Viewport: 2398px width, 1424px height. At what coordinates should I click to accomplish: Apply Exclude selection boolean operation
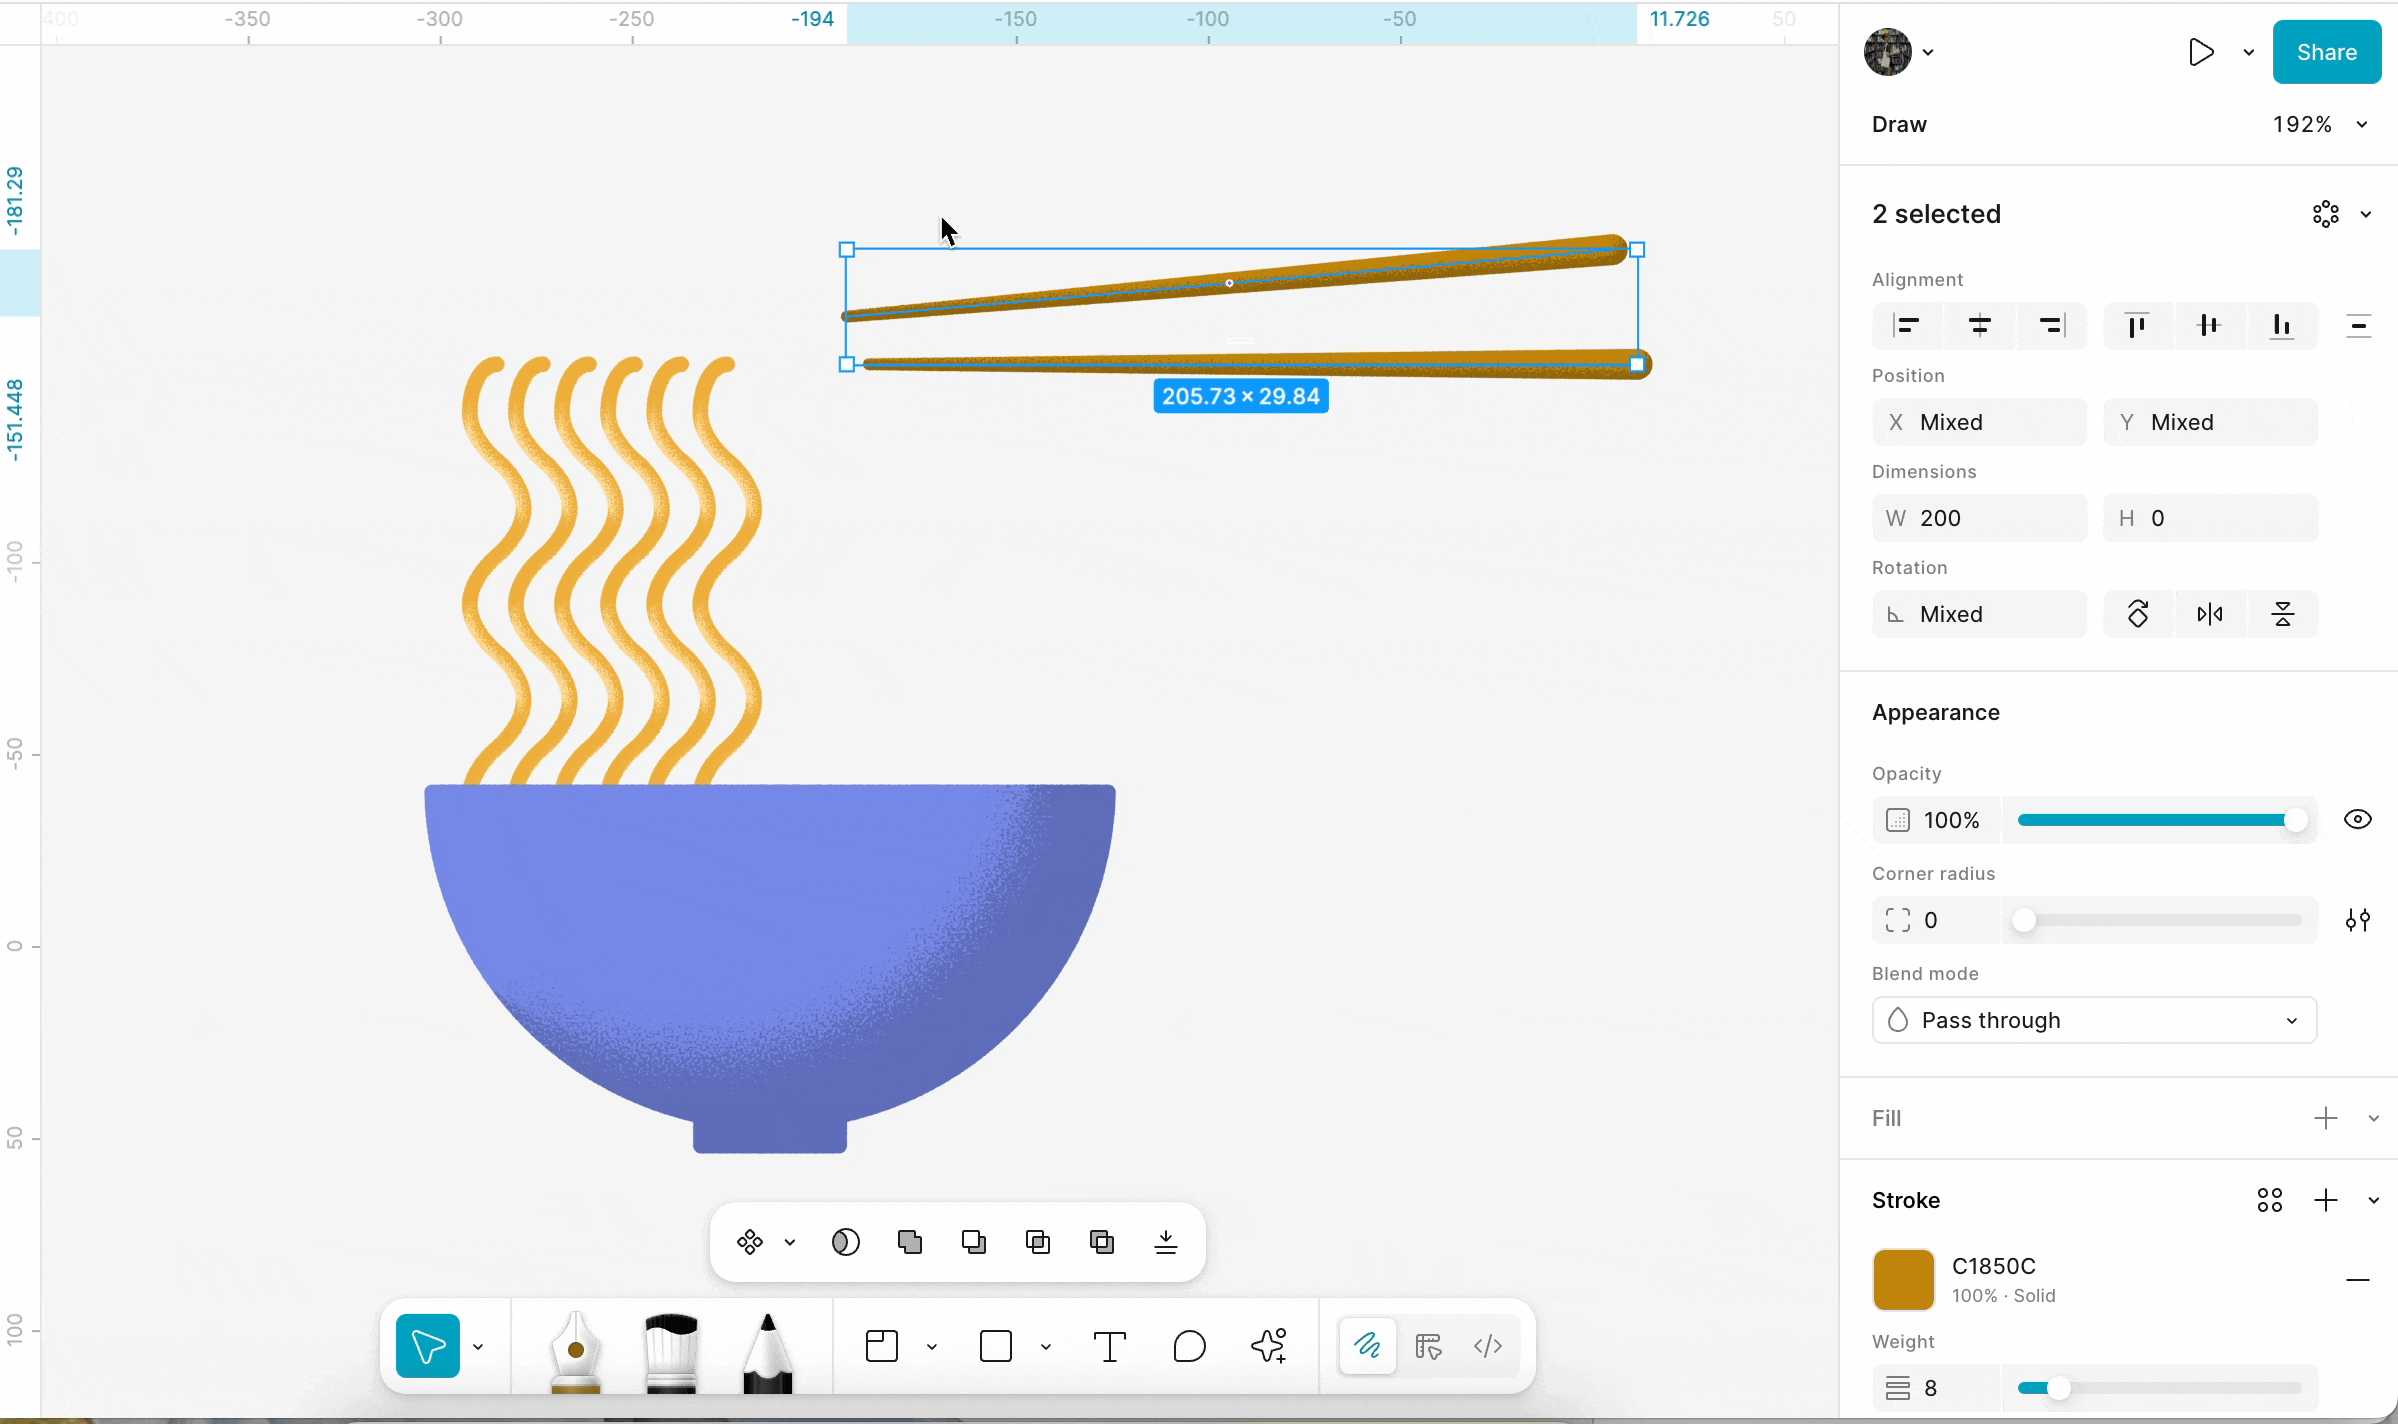[1102, 1242]
